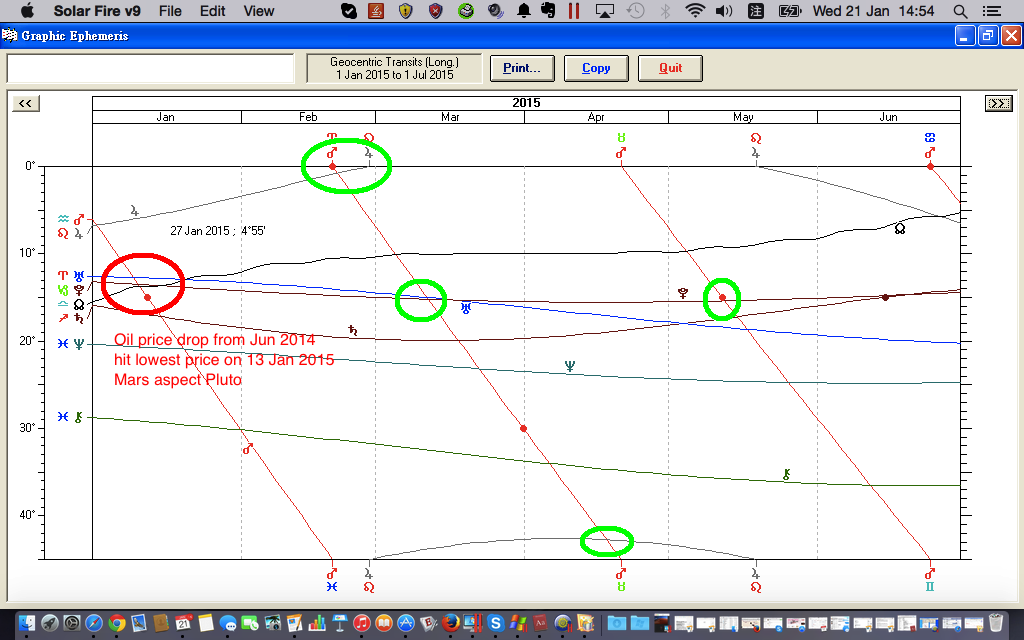Open Time Machine menu bar icon
The height and width of the screenshot is (640, 1024).
point(635,10)
